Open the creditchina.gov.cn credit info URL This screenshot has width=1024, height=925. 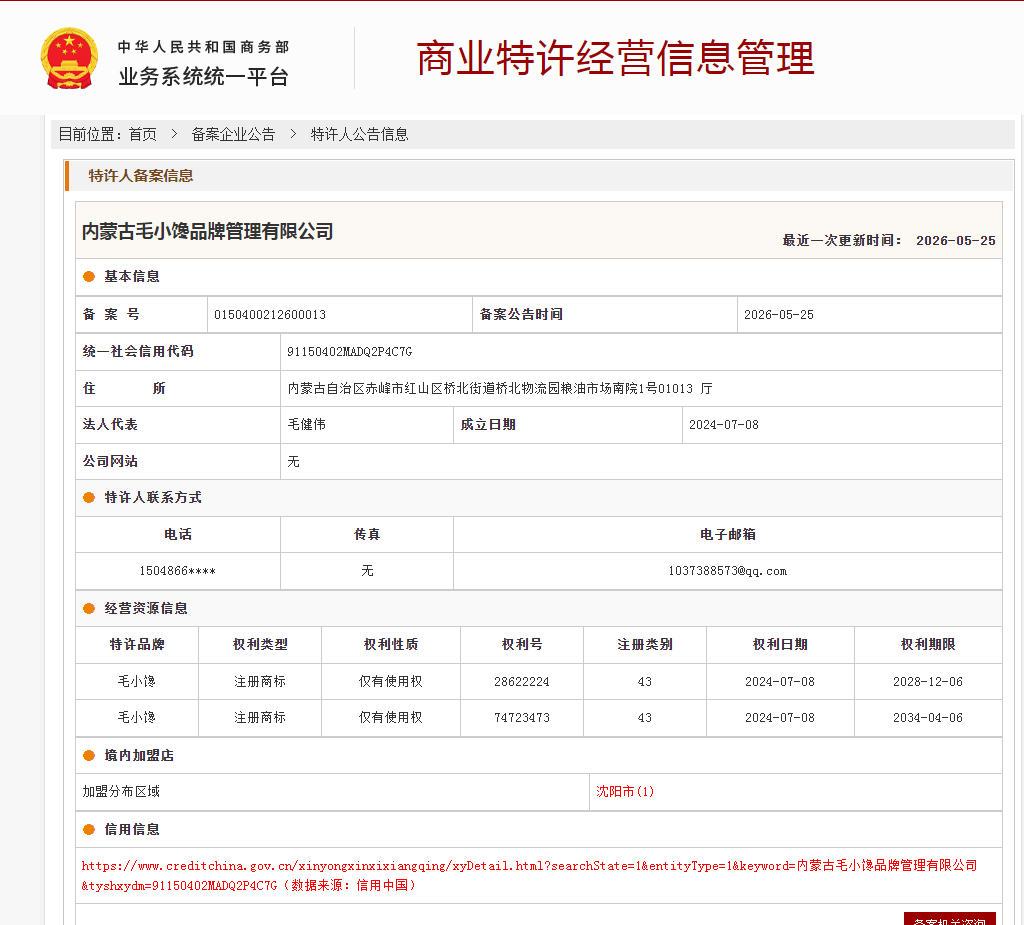pos(529,875)
